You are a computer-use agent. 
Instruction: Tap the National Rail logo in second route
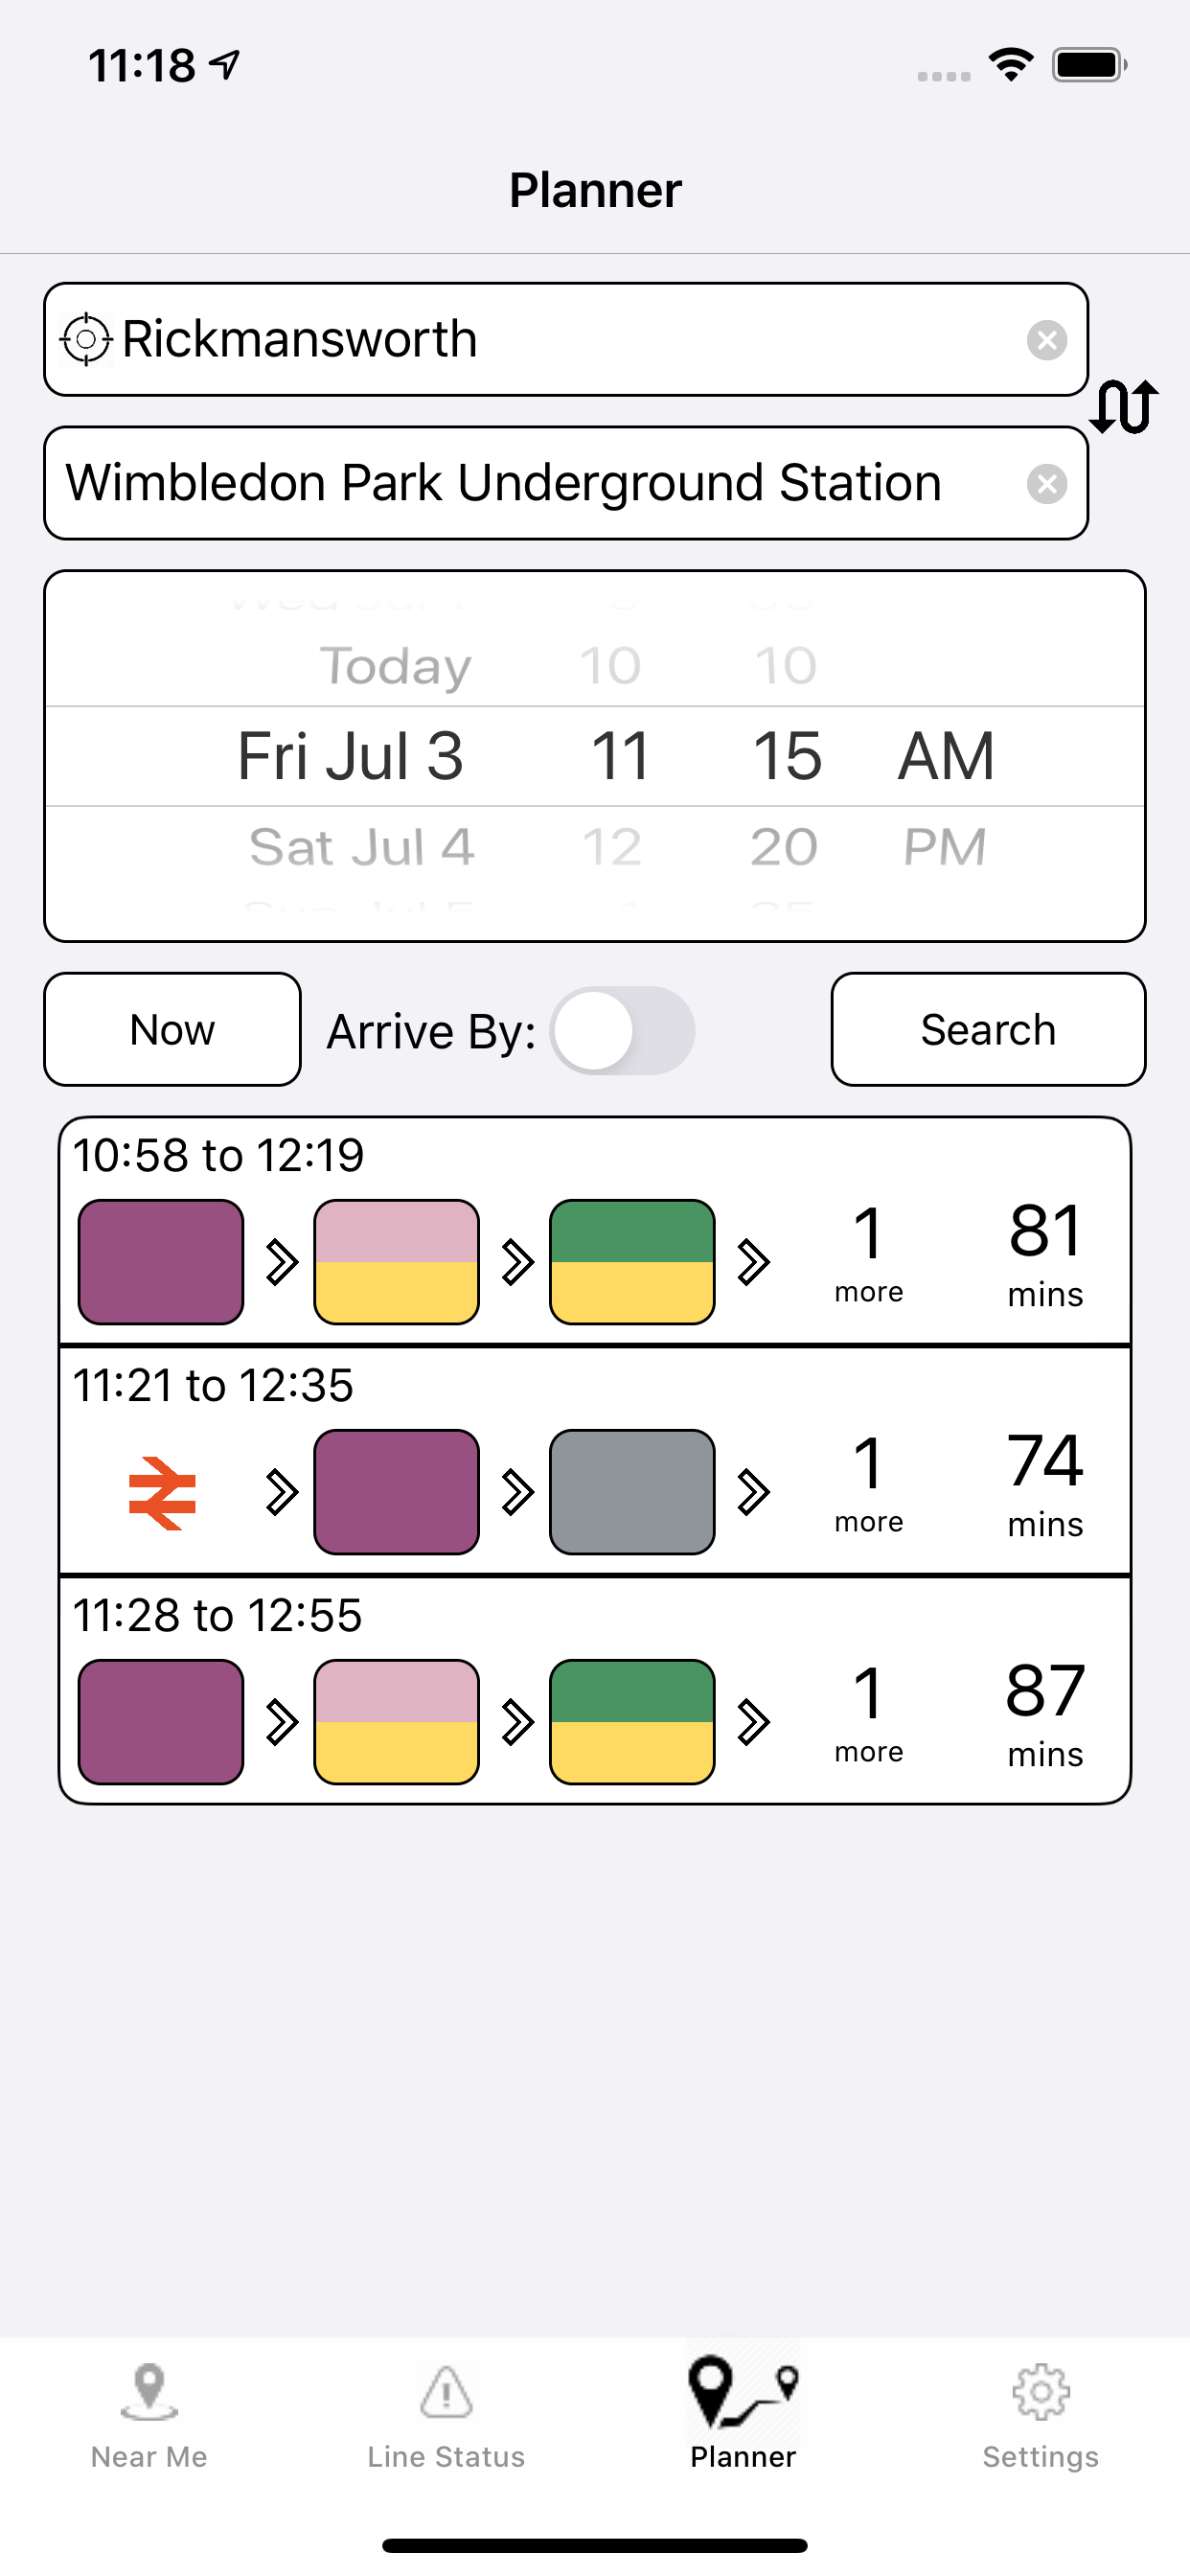(162, 1493)
